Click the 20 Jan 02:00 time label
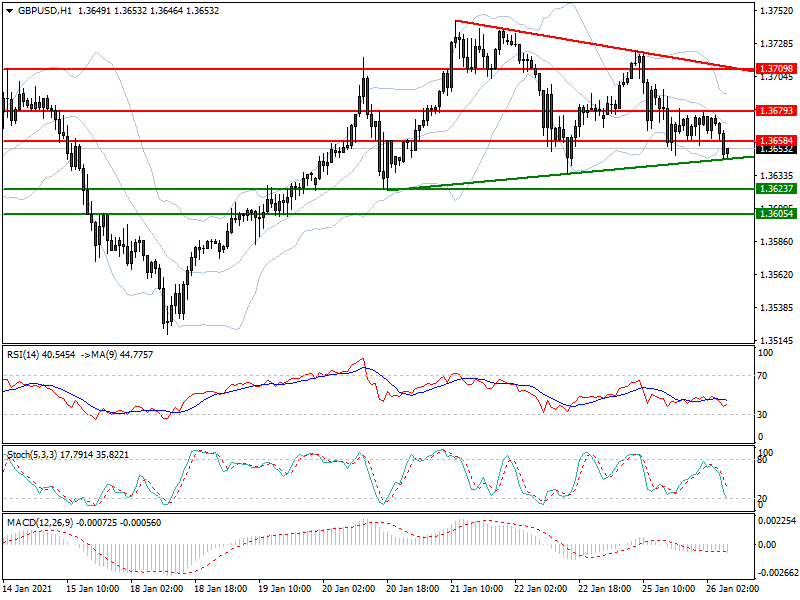Screen dimensions: 800x600 (x=349, y=588)
